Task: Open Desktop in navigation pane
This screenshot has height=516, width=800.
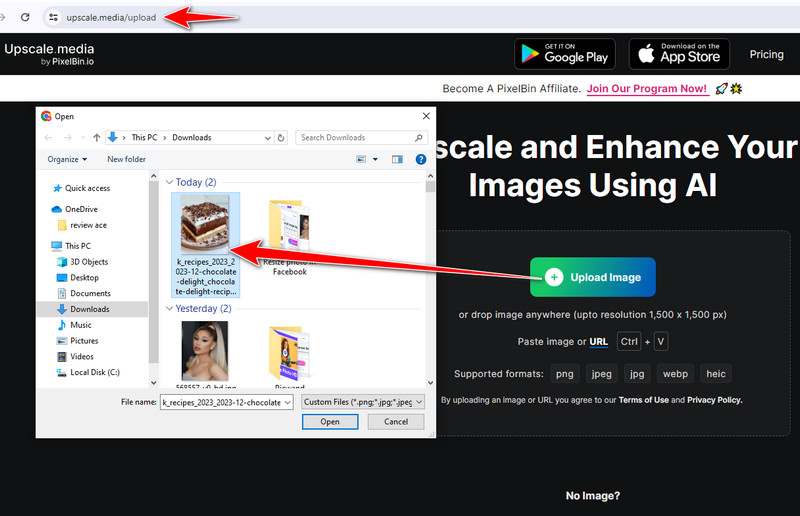Action: 78,277
